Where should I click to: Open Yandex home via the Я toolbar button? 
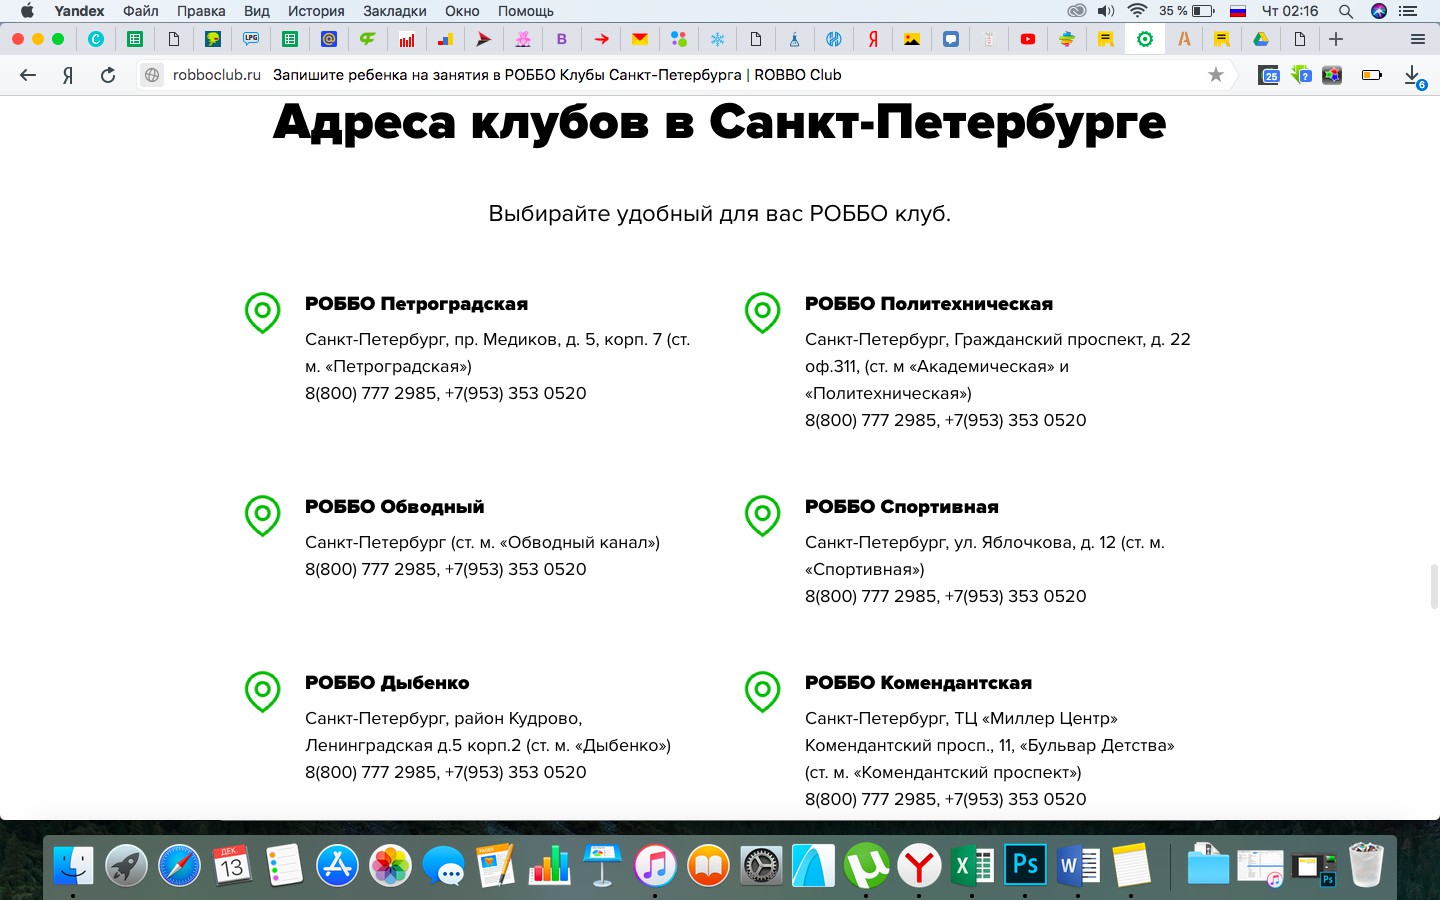click(x=68, y=75)
